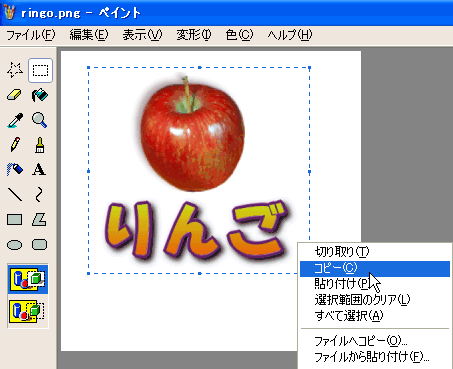Viewport: 453px width, 369px height.
Task: Open the 変形(I) menu
Action: 194,35
